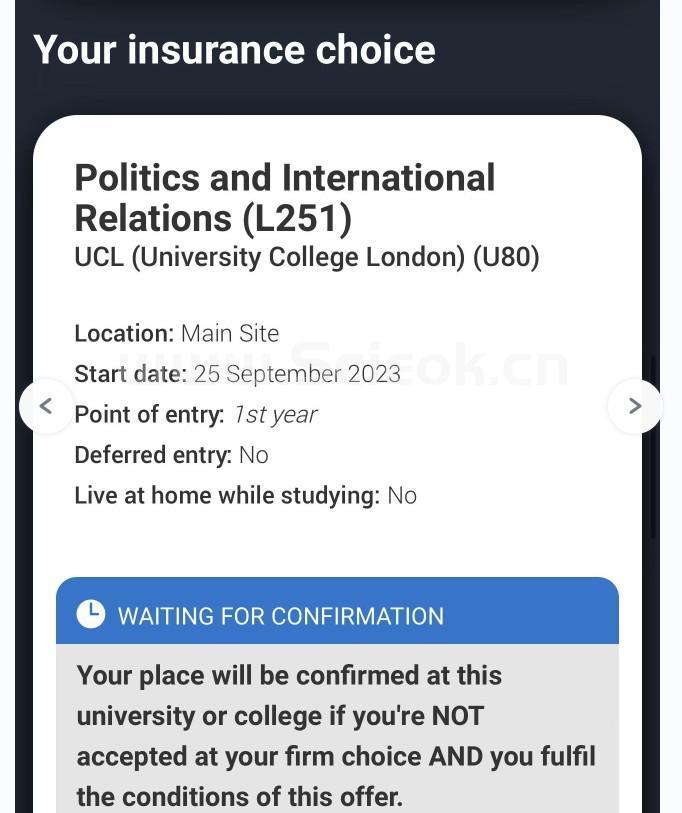This screenshot has height=813, width=682.
Task: Select the "1st year" entry value
Action: (275, 414)
